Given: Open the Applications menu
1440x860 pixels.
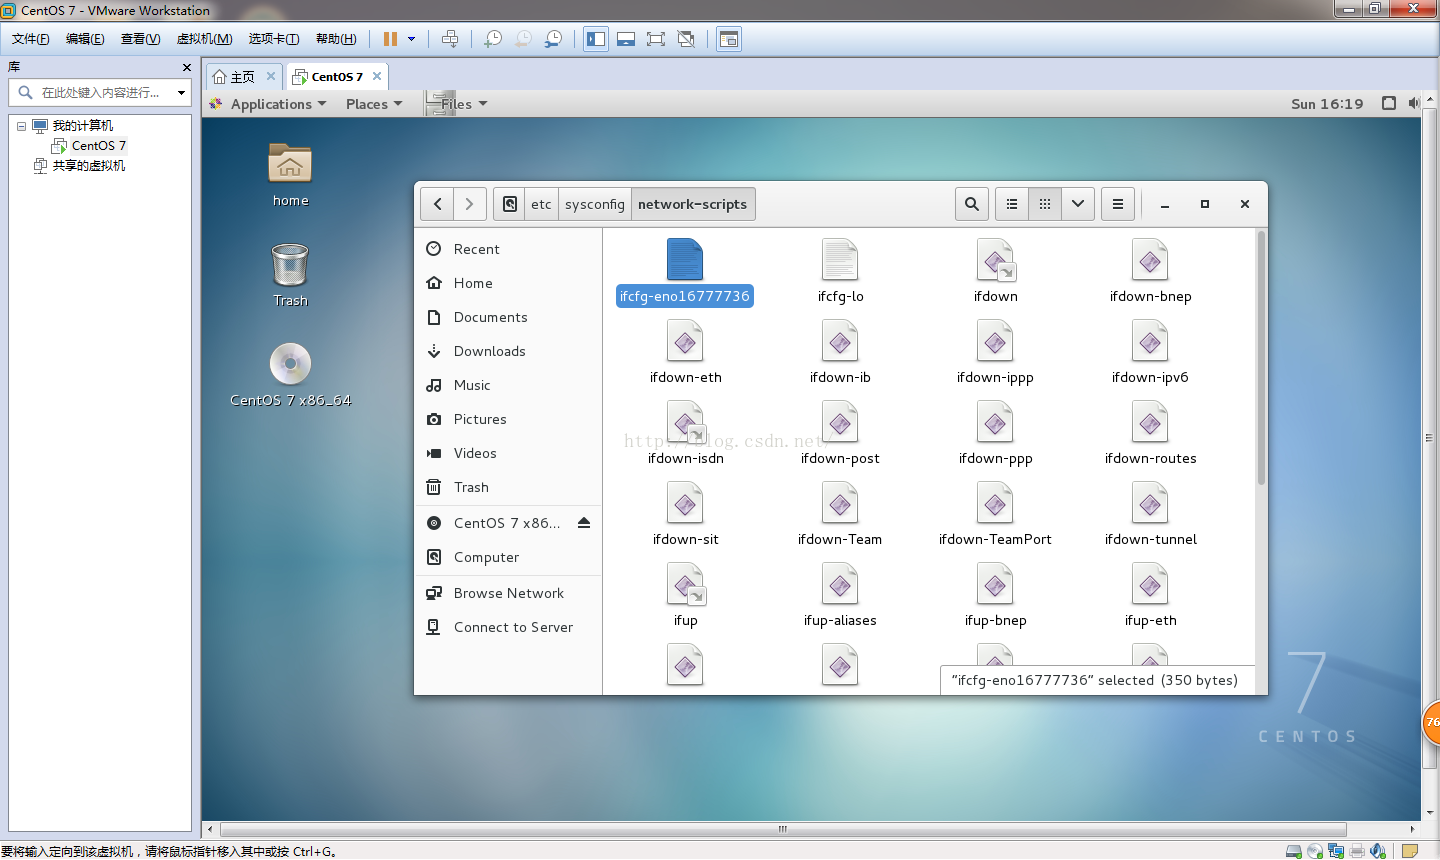Looking at the screenshot, I should click(x=271, y=104).
